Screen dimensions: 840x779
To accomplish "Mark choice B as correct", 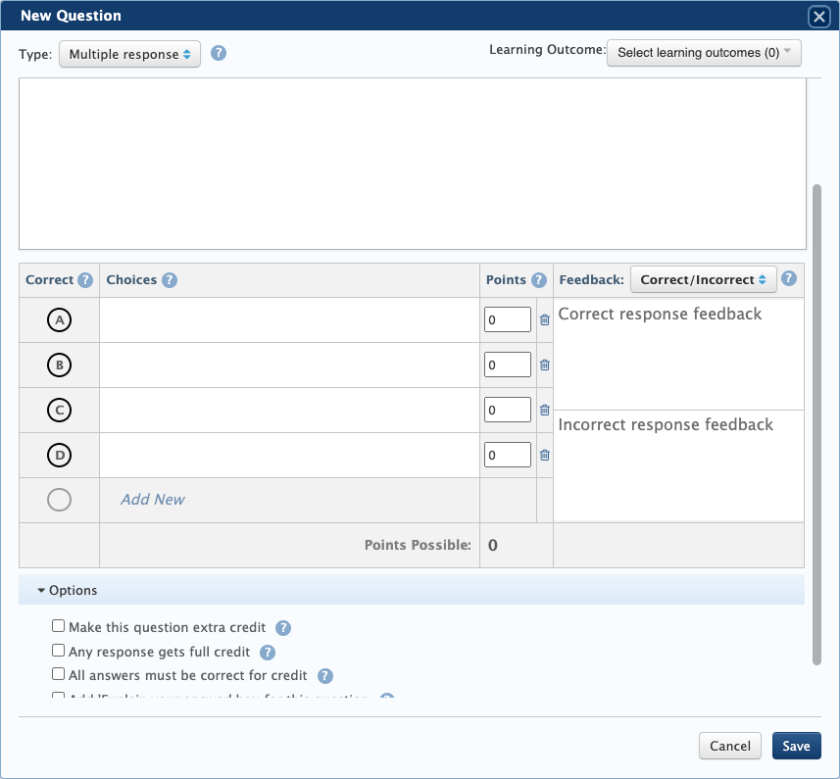I will click(x=59, y=365).
